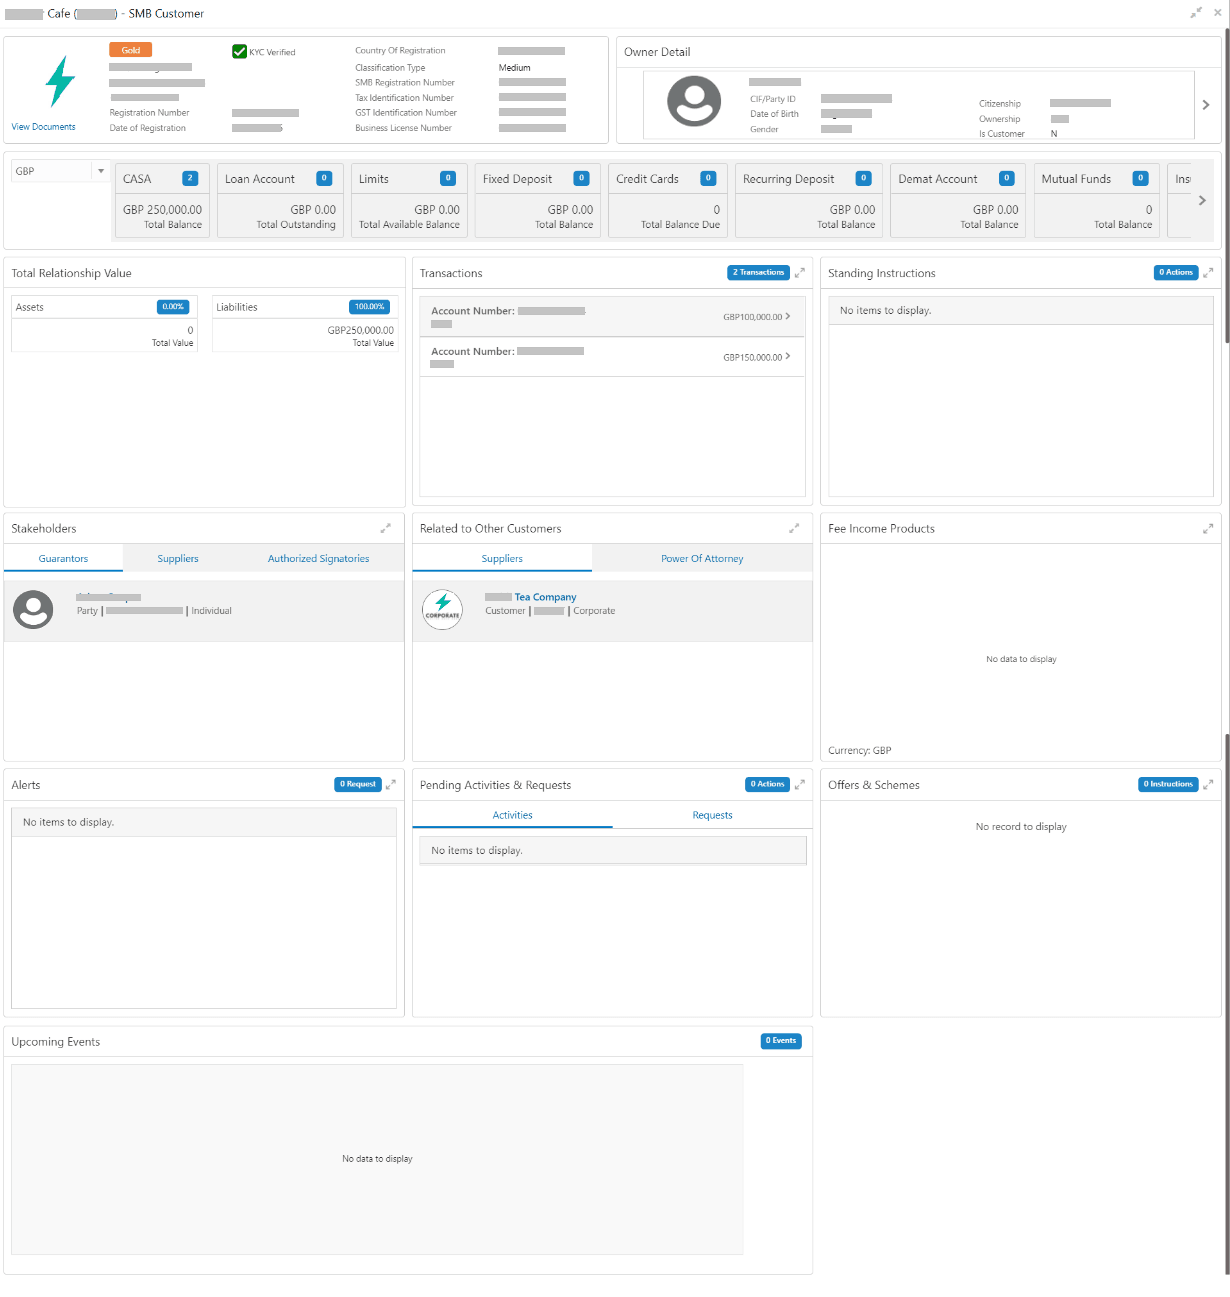Click the 2 Transactions button
Viewport: 1230px width, 1297px height.
758,272
